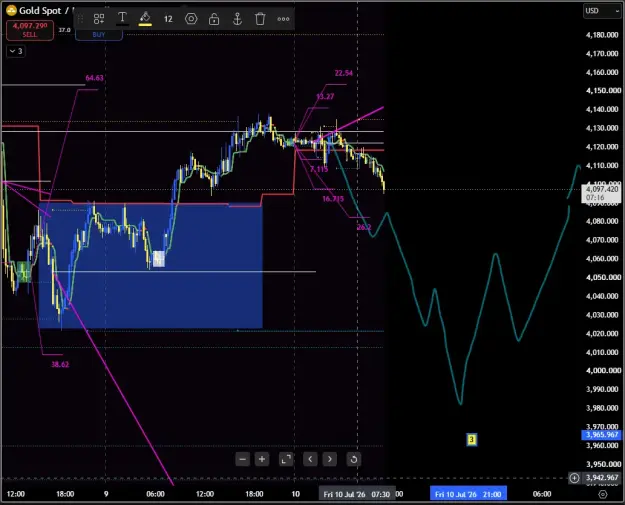The image size is (625, 505).
Task: Zoom out the chart with minus button
Action: coord(242,459)
